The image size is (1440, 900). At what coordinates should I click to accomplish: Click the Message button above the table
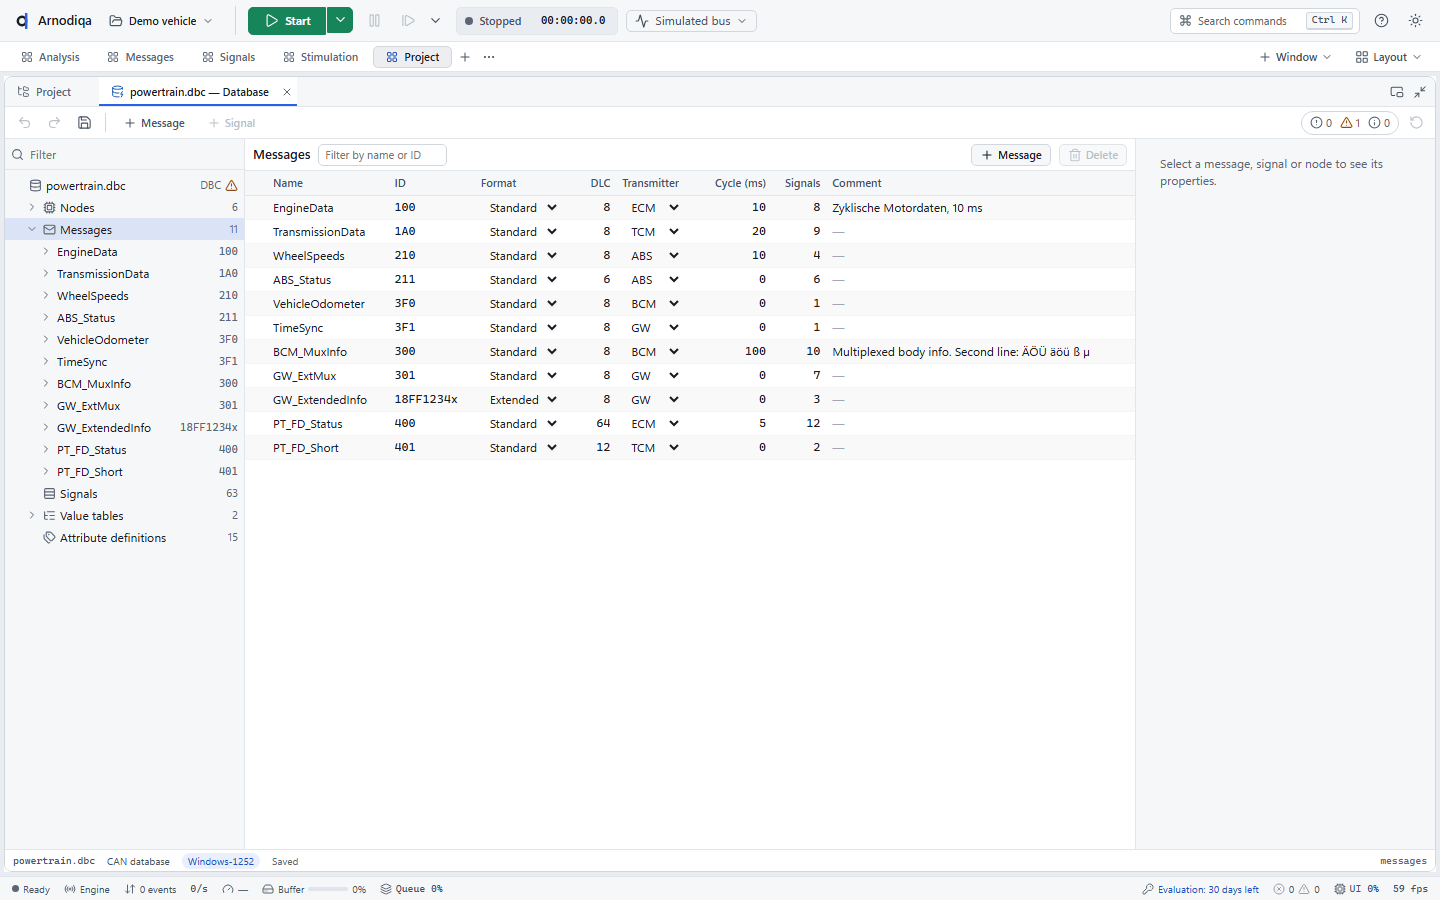point(1011,155)
